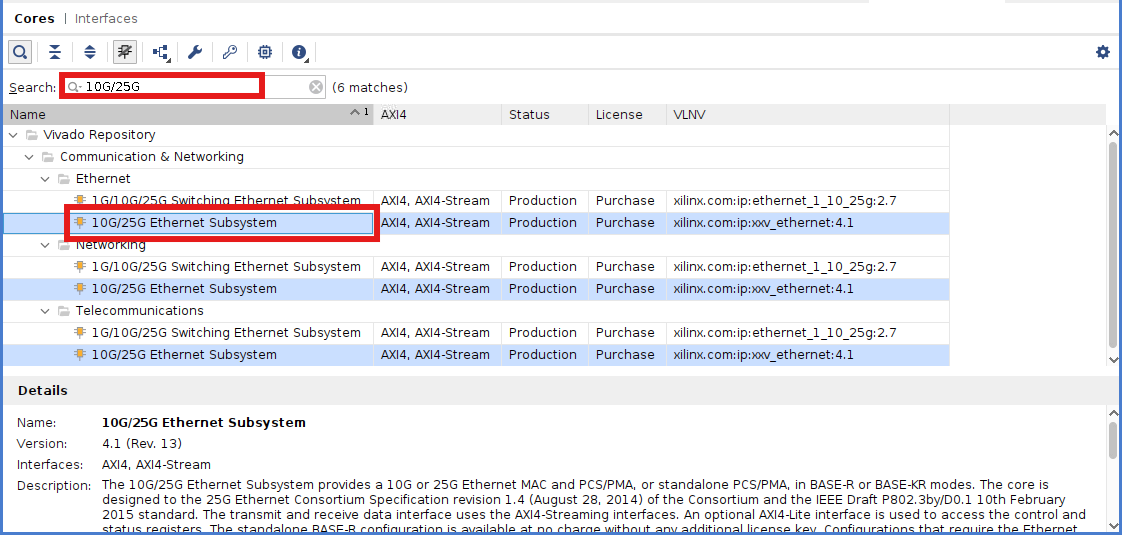Viewport: 1123px width, 535px height.
Task: Open the settings gear icon
Action: pos(1103,52)
